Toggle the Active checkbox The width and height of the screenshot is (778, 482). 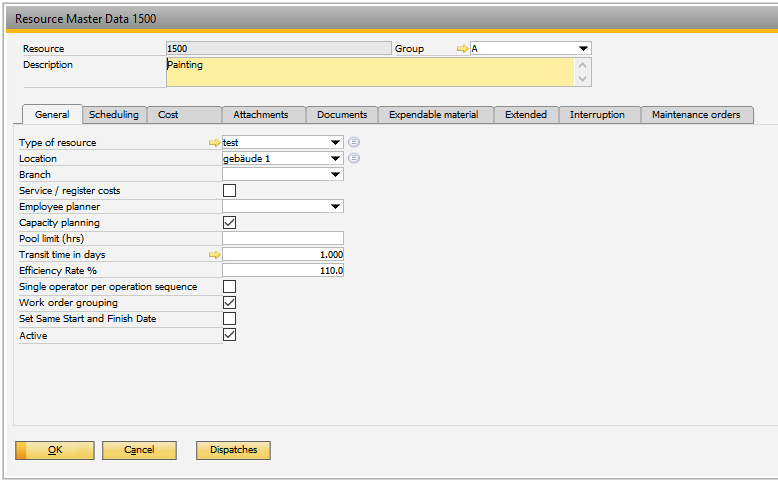coord(229,335)
